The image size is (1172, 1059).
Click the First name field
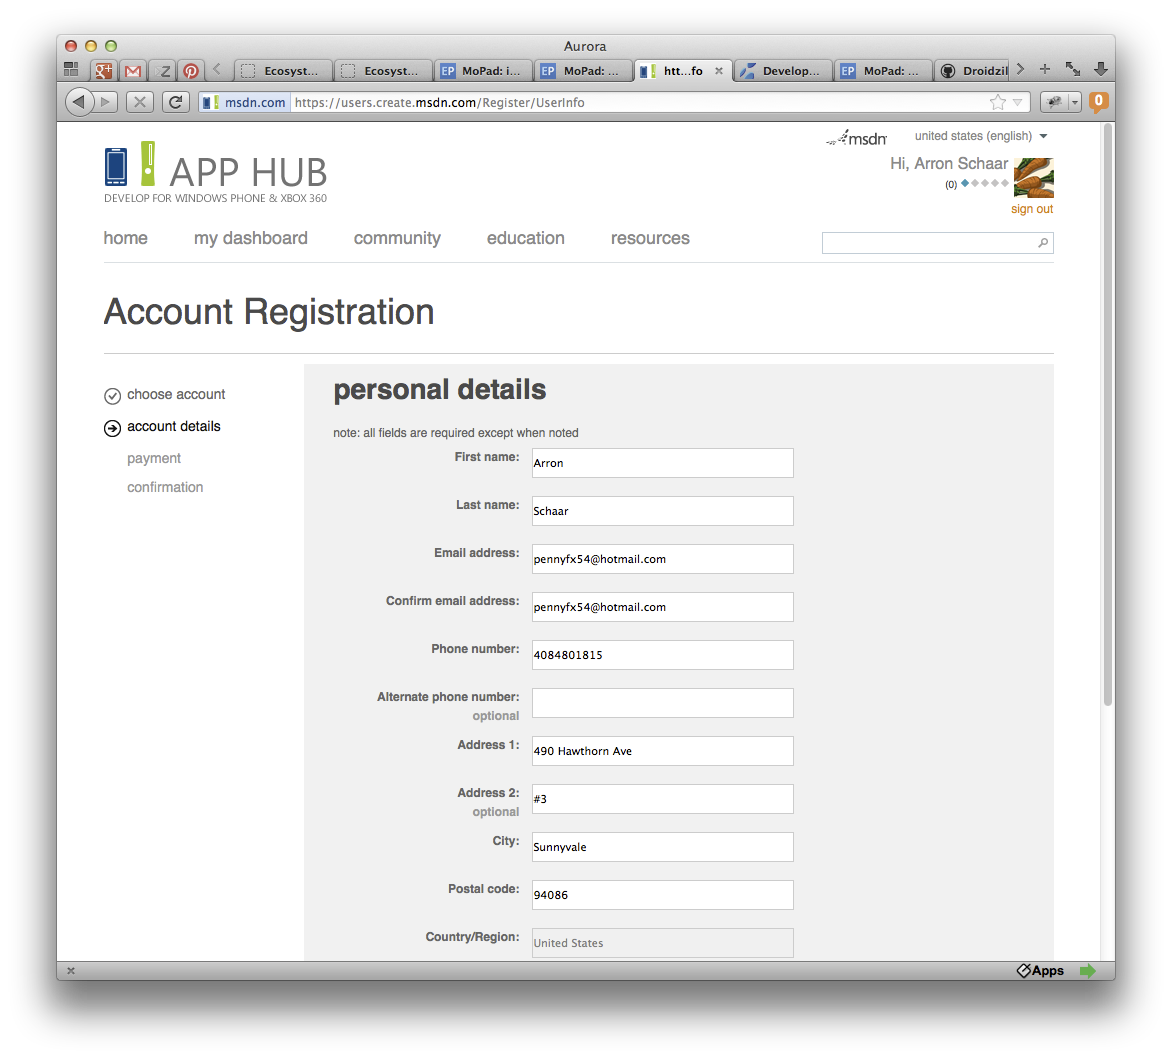[662, 463]
